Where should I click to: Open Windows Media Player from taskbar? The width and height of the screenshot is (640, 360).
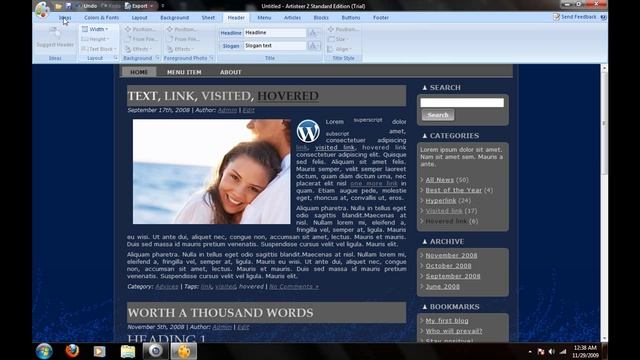99,351
